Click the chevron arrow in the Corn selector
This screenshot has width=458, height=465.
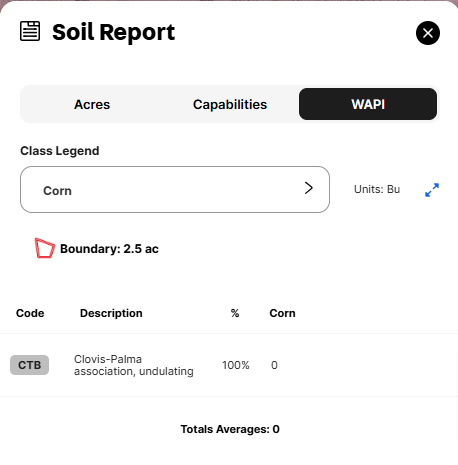point(309,188)
